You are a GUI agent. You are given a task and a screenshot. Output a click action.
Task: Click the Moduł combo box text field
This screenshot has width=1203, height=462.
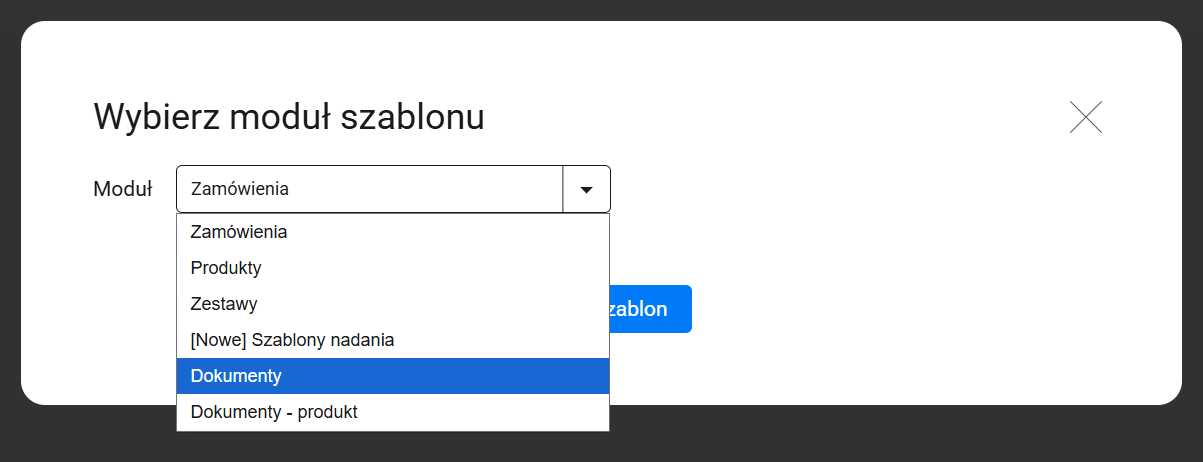pyautogui.click(x=370, y=189)
